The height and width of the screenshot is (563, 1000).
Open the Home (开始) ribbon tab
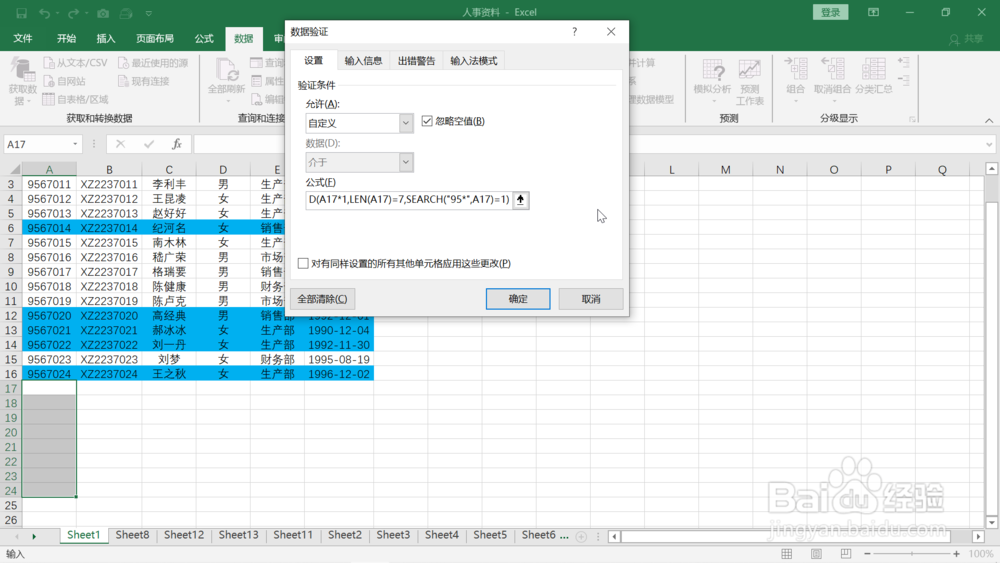click(66, 38)
